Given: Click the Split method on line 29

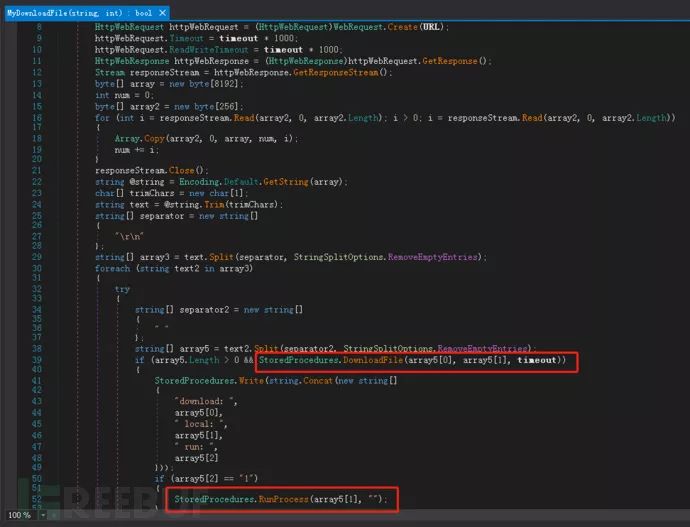Looking at the screenshot, I should 221,257.
